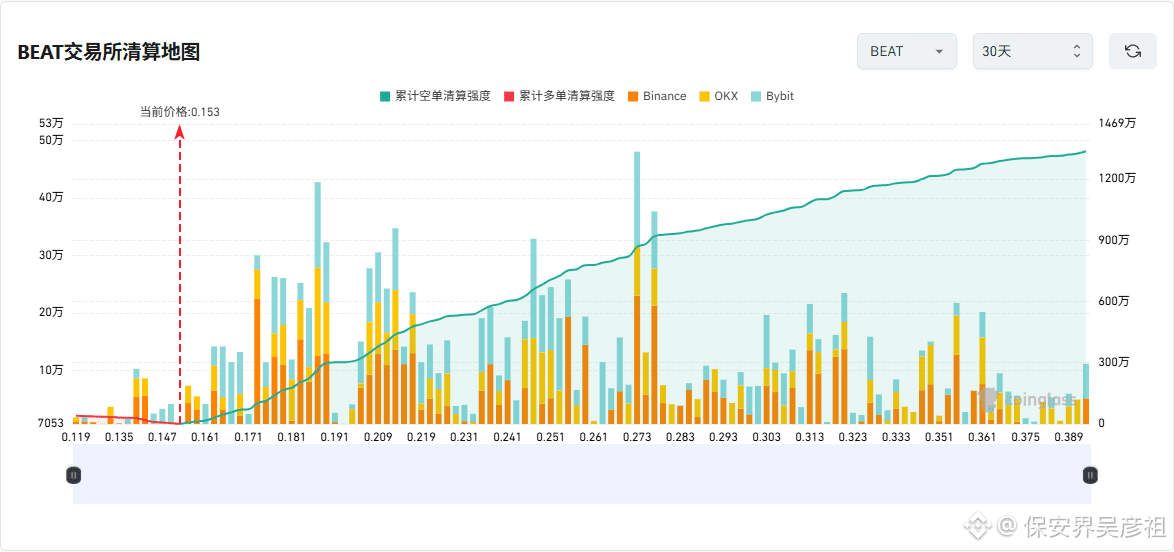Click the 0.181 price axis label
The image size is (1174, 552).
[291, 437]
